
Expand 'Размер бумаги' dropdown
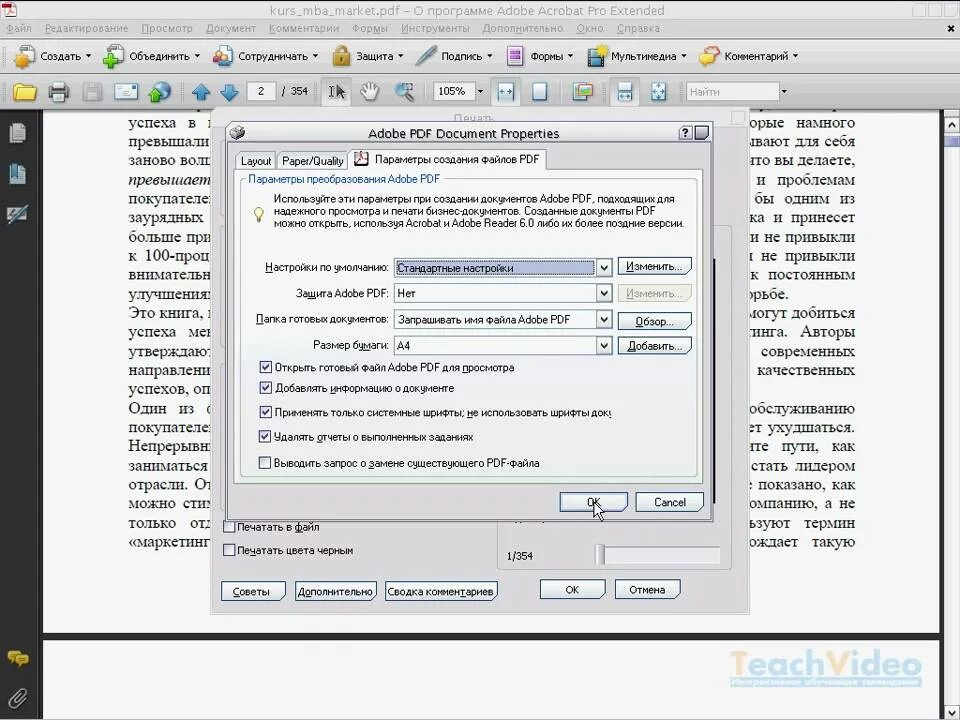[x=604, y=345]
